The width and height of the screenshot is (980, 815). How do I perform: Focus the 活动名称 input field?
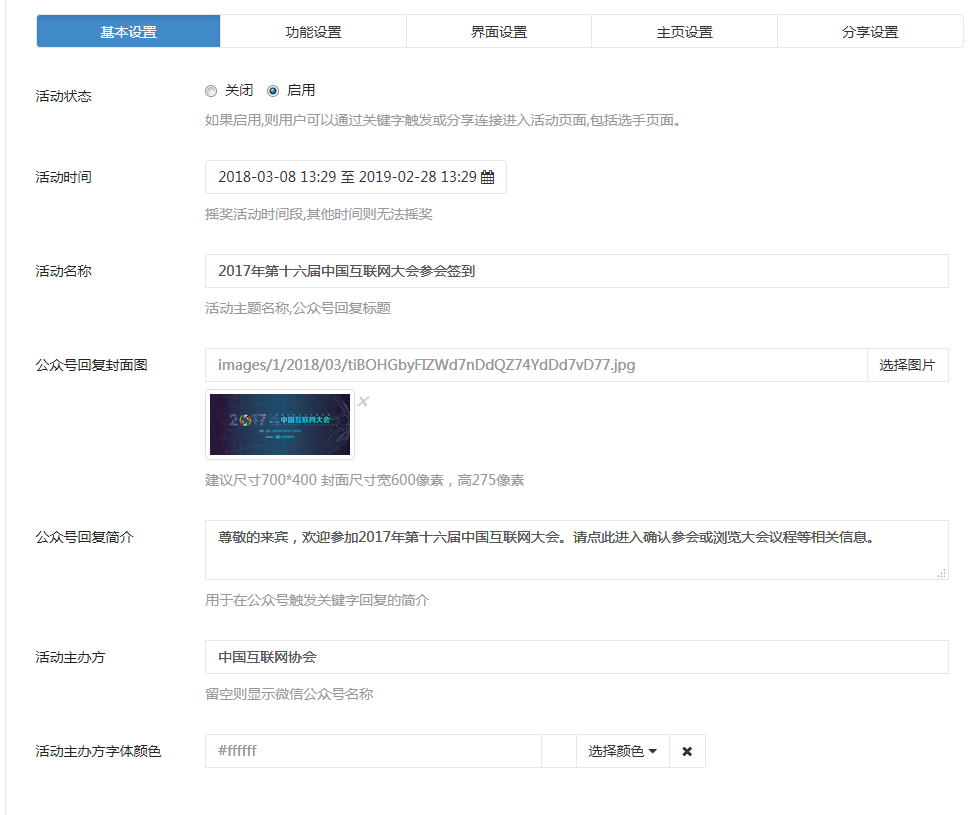576,271
